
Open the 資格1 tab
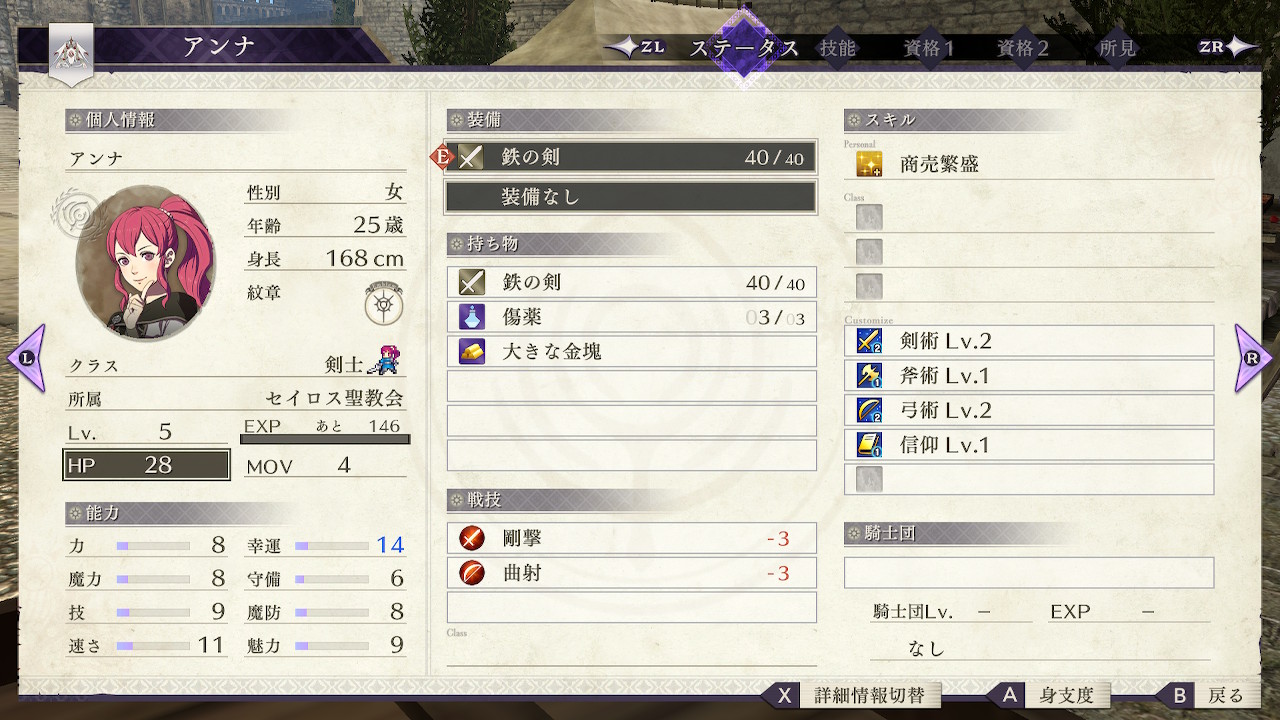pos(929,48)
